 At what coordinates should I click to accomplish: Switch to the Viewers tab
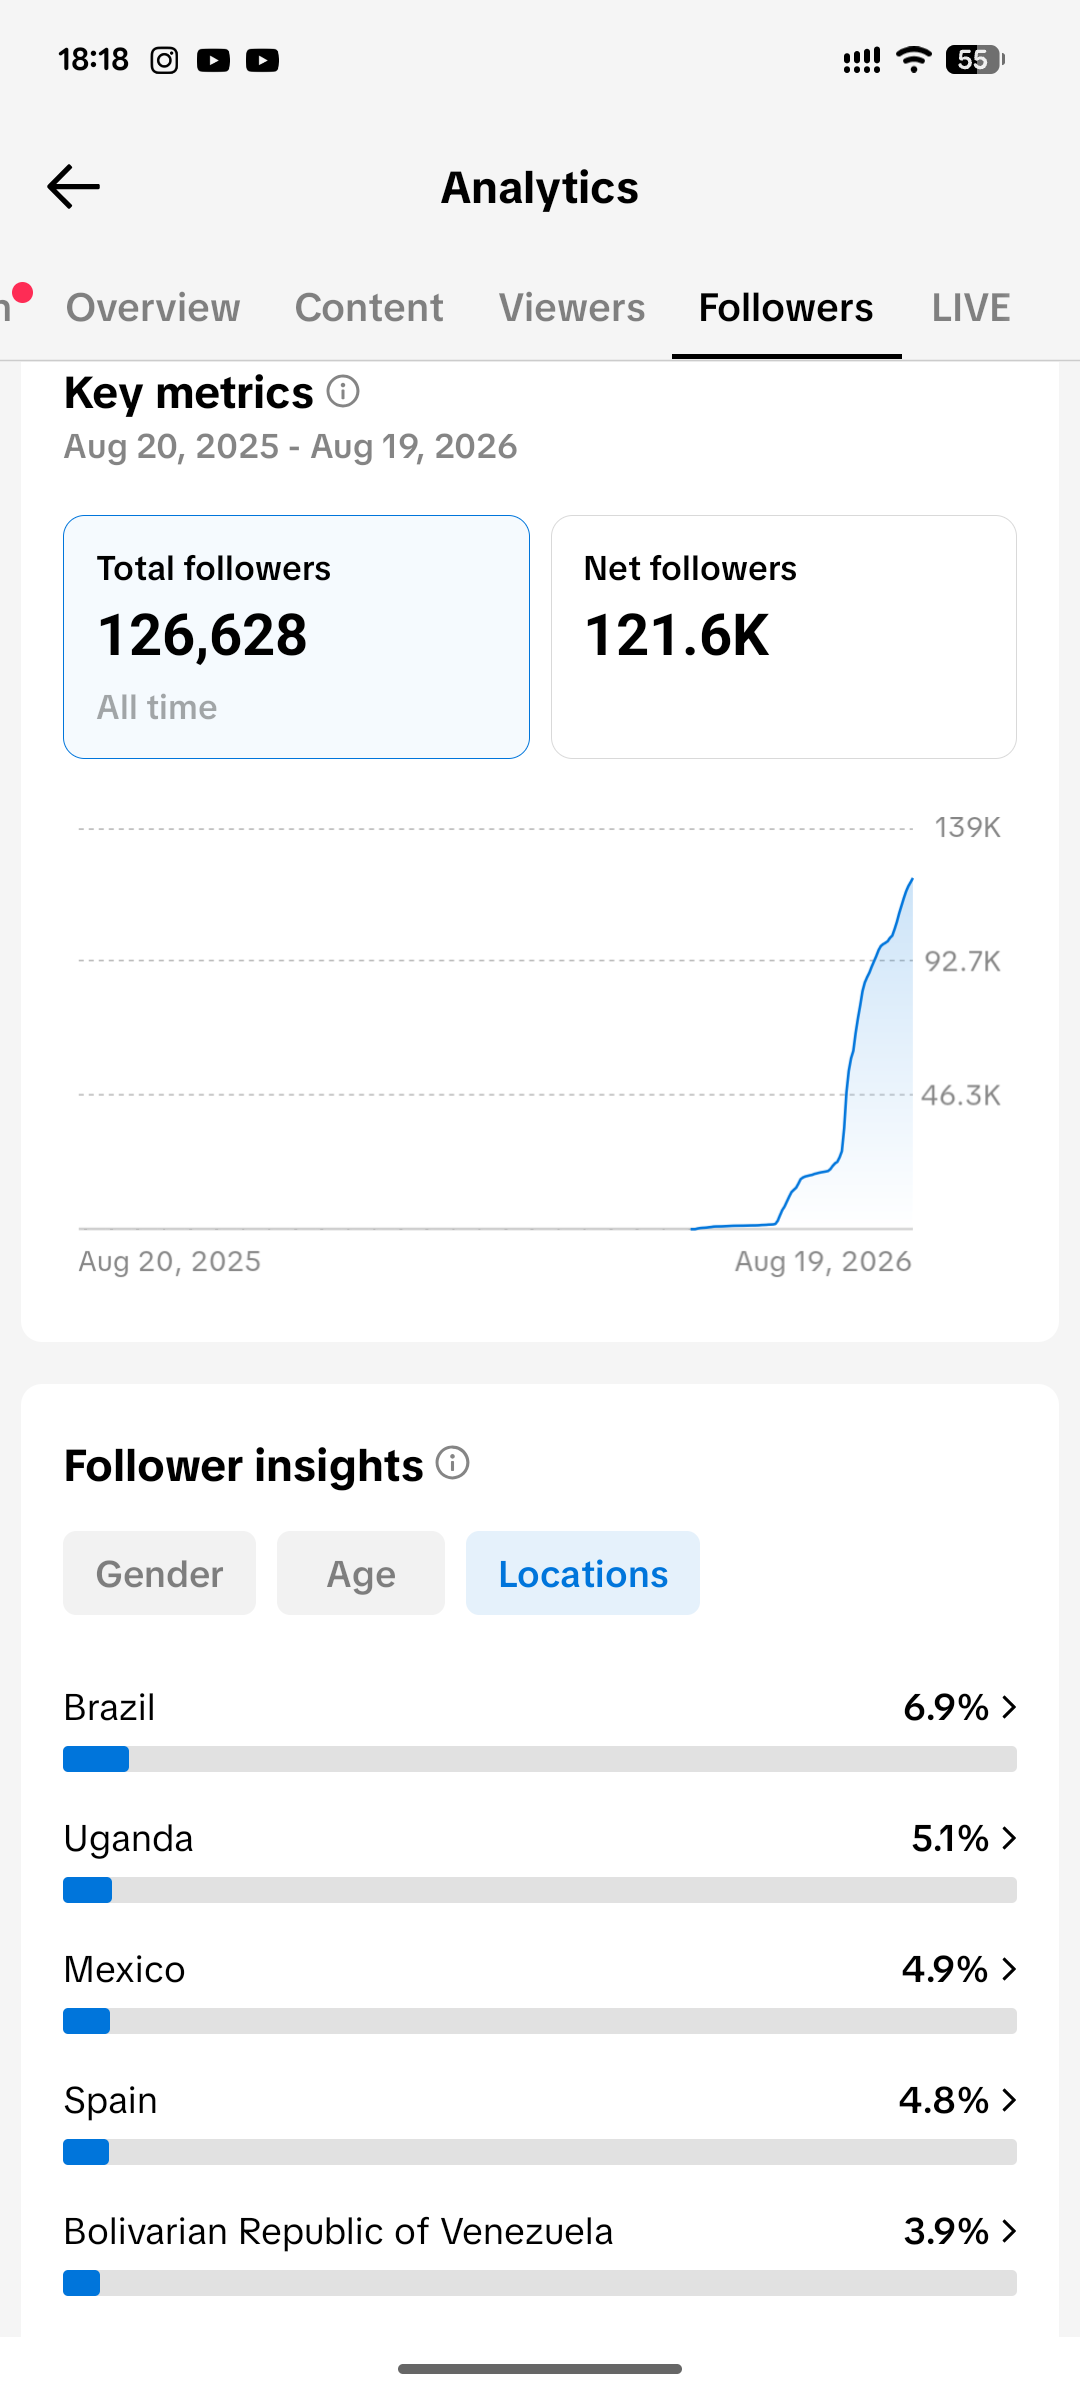[x=572, y=307]
